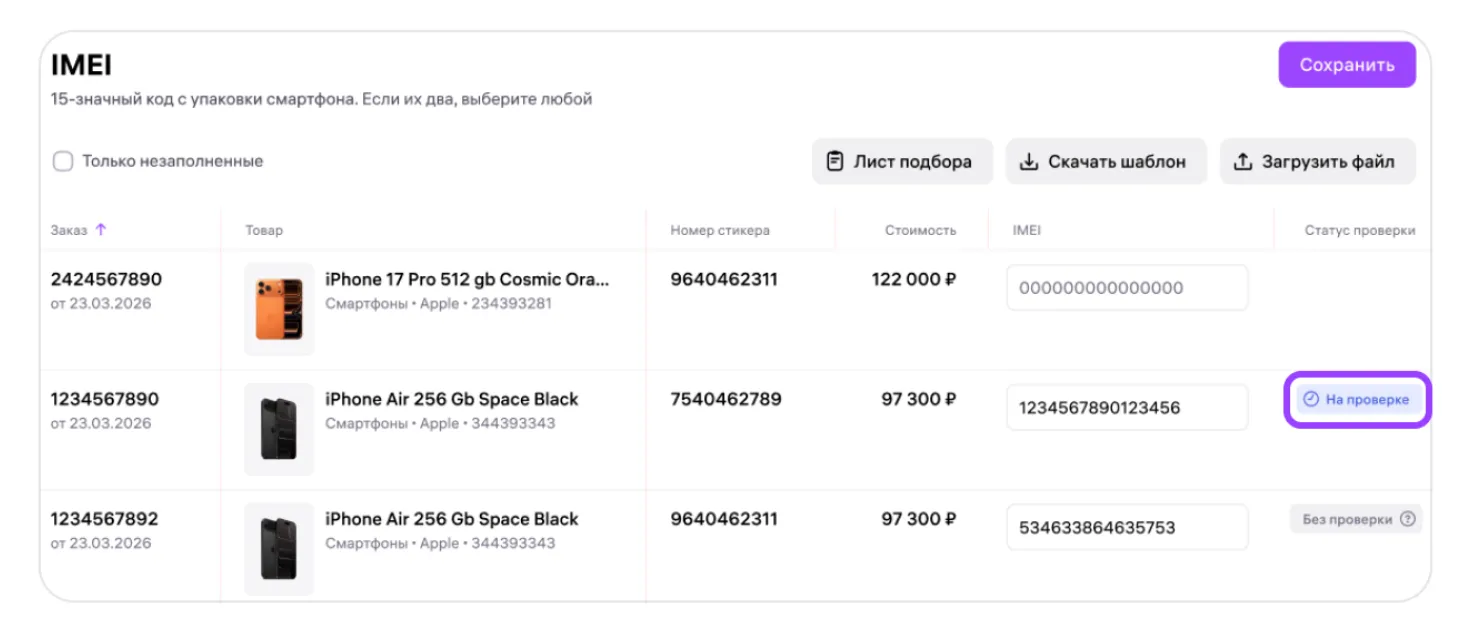The image size is (1478, 631).
Task: Click the Статус проверки column header
Action: pos(1359,230)
